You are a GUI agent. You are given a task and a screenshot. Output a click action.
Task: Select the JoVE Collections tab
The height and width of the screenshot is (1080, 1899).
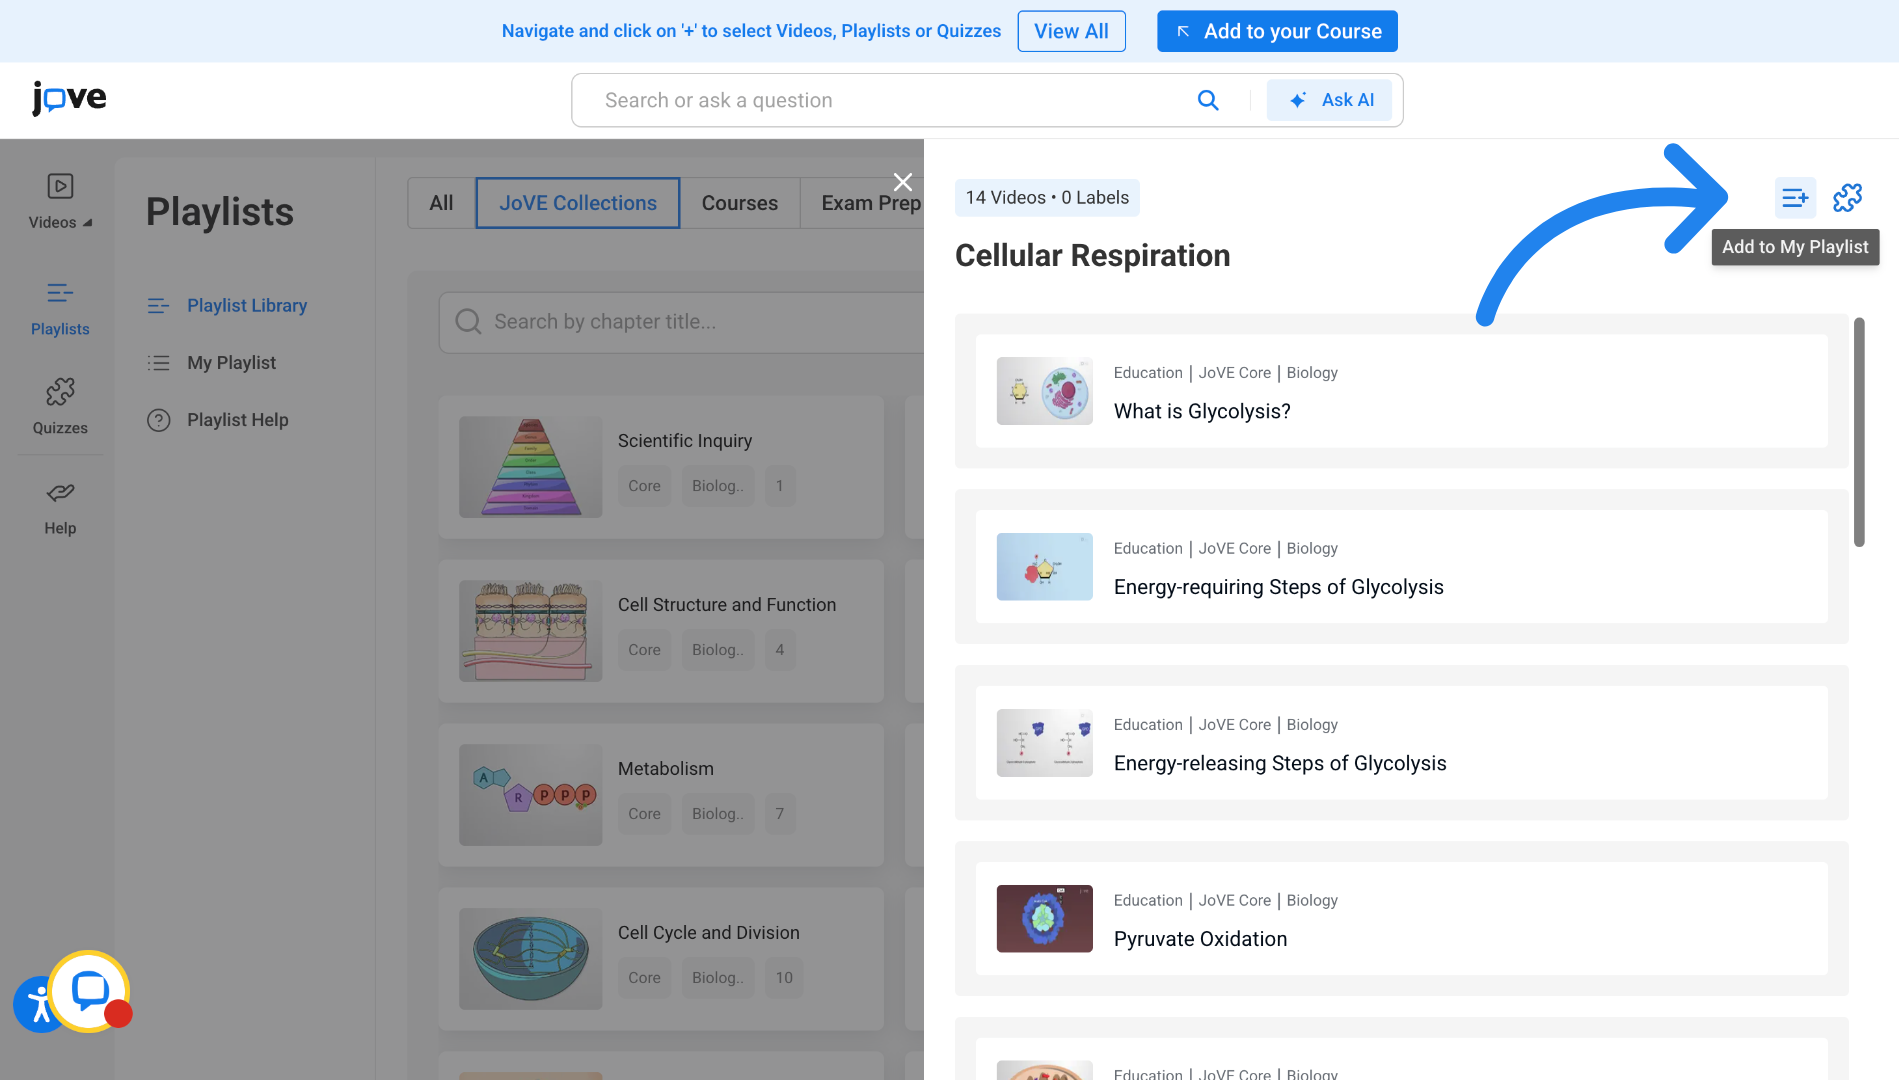tap(578, 203)
